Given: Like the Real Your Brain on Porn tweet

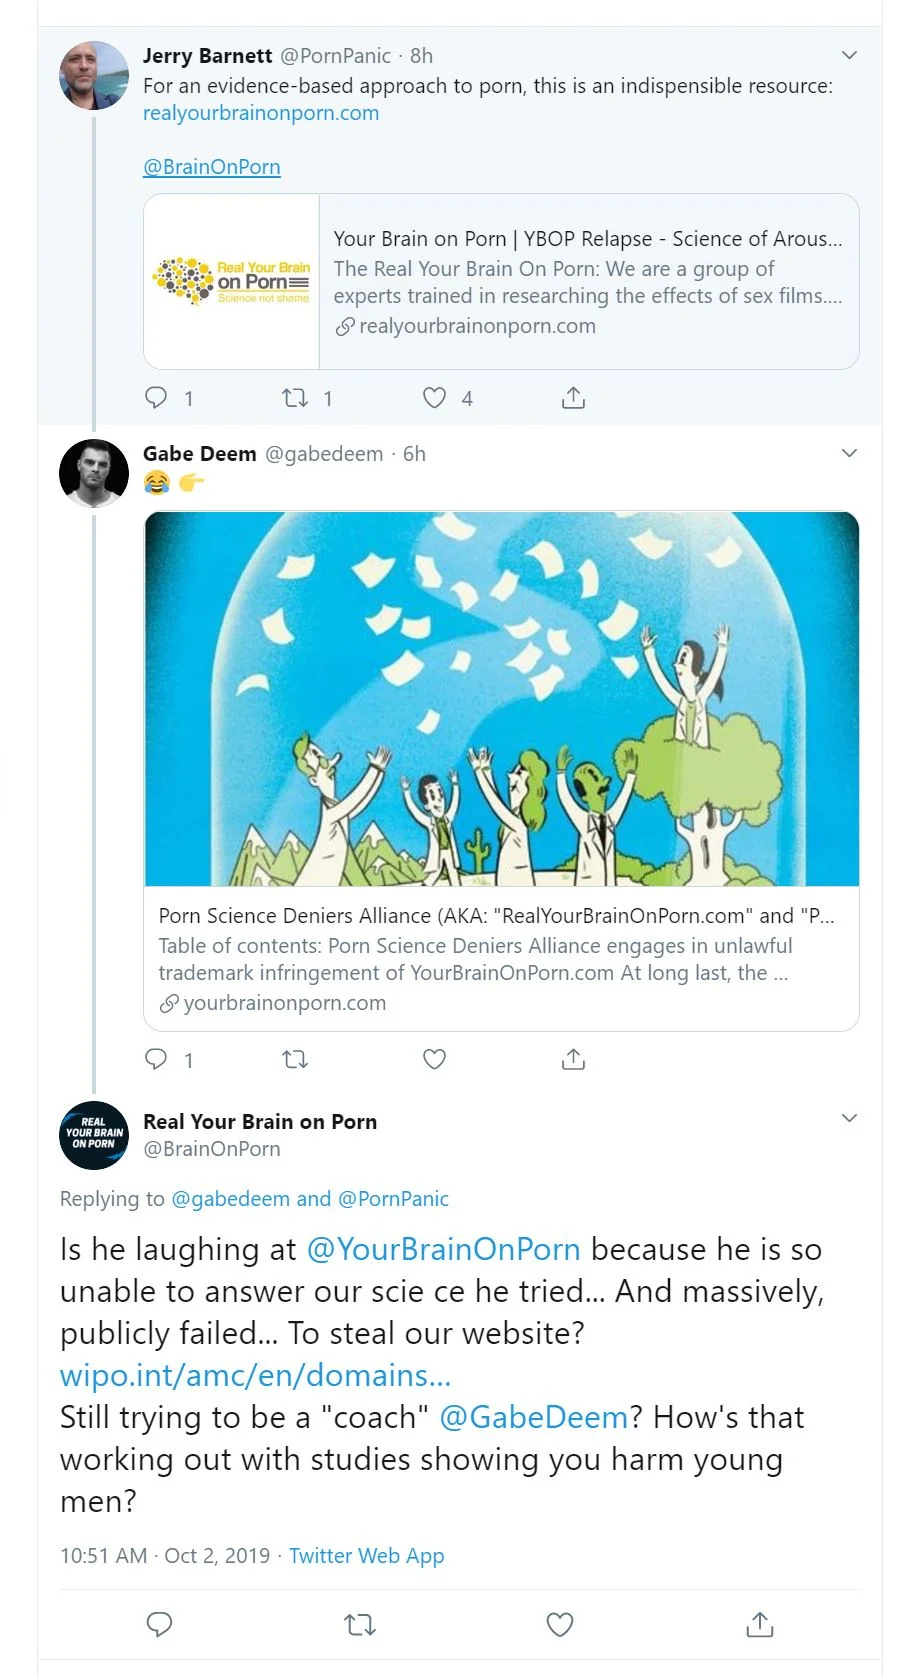Looking at the screenshot, I should tap(560, 1625).
